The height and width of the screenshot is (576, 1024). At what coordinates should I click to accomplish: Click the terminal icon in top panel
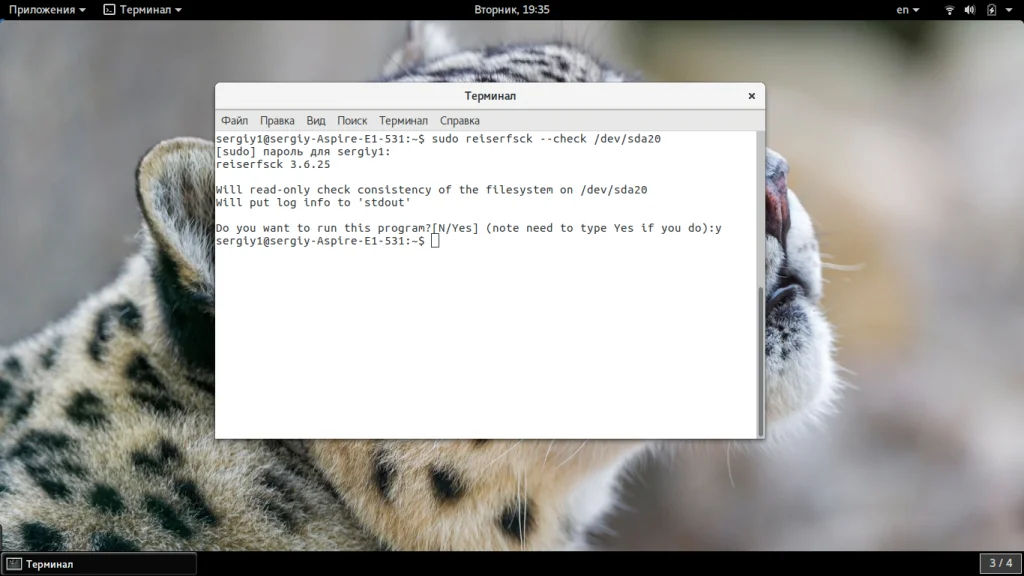coord(109,10)
